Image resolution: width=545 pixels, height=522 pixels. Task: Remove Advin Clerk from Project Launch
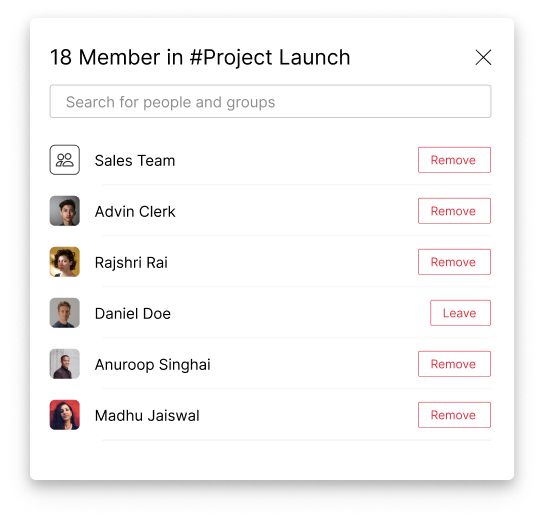pyautogui.click(x=454, y=211)
